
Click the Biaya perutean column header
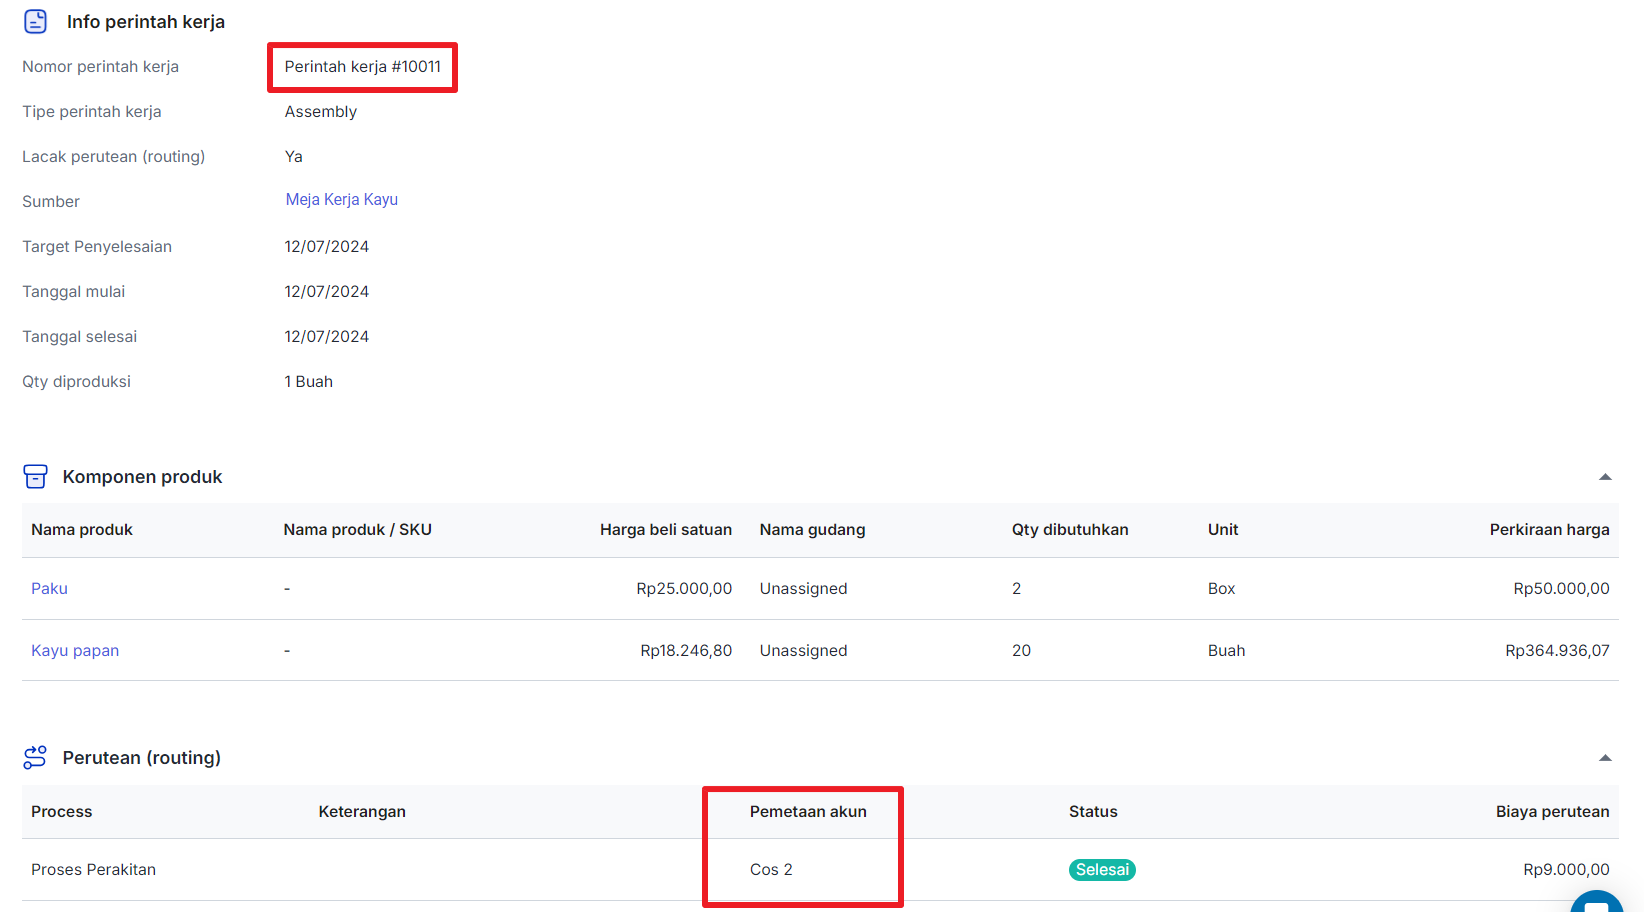(x=1552, y=812)
